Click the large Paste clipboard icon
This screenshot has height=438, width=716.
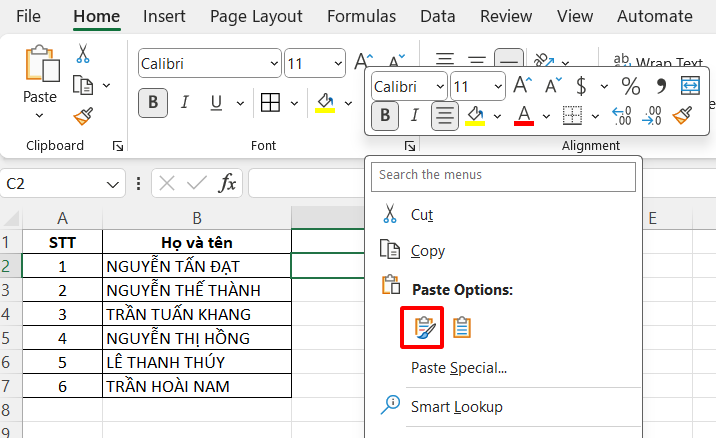42,63
